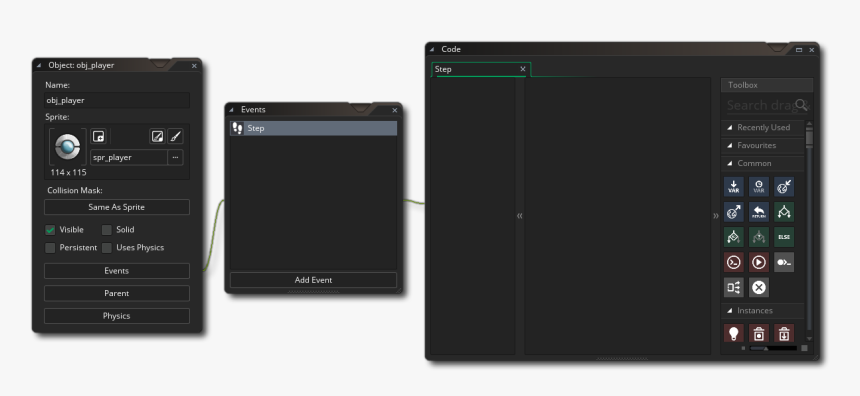860x396 pixels.
Task: Select the grey Apply To action icon
Action: (x=784, y=262)
